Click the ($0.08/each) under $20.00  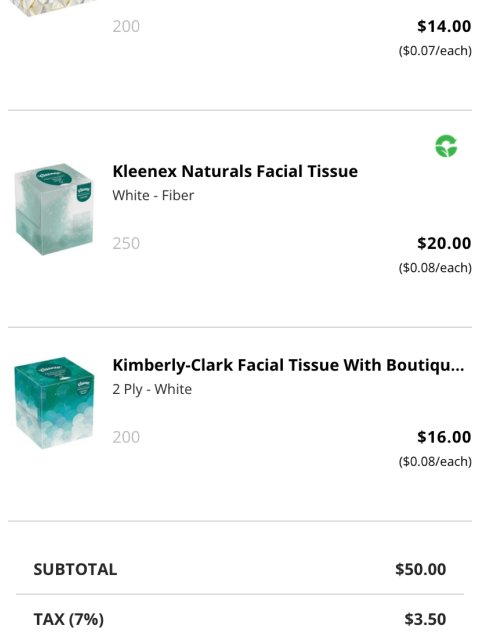[x=435, y=268]
